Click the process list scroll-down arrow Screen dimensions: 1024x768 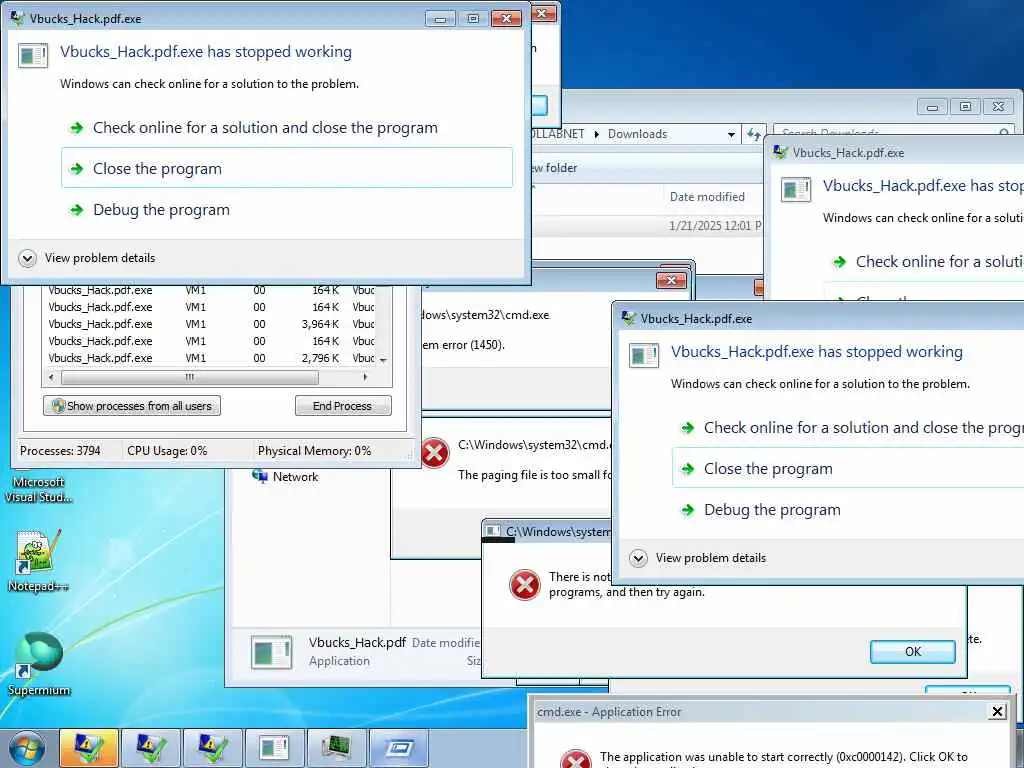[383, 360]
